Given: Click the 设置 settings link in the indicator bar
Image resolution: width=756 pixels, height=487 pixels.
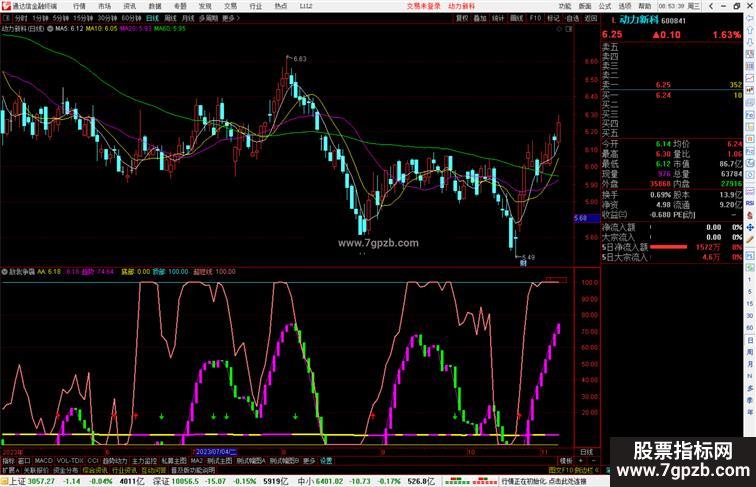Looking at the screenshot, I should (326, 461).
